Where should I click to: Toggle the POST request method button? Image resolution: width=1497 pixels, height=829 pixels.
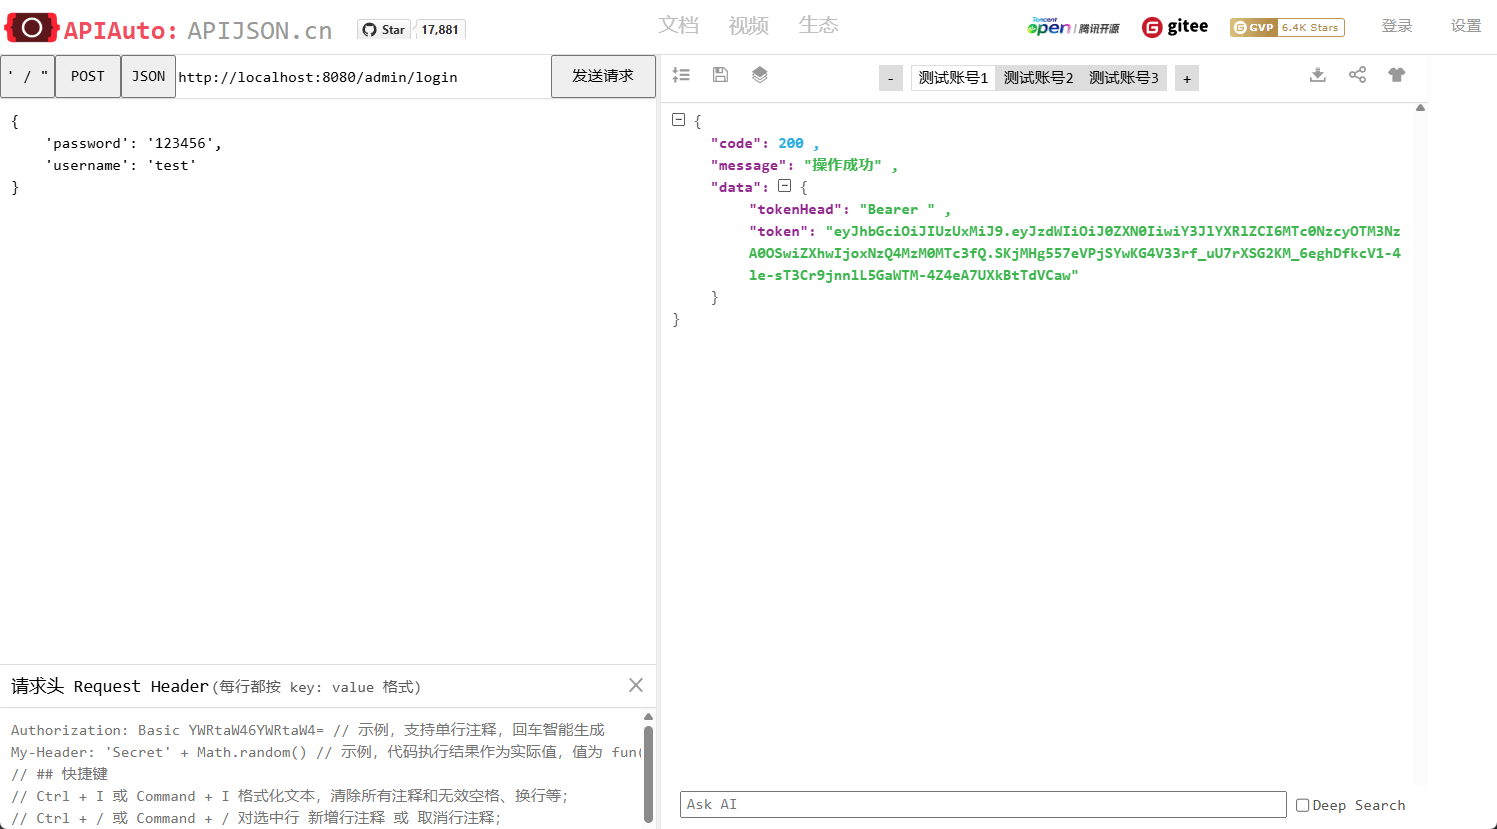(x=88, y=77)
